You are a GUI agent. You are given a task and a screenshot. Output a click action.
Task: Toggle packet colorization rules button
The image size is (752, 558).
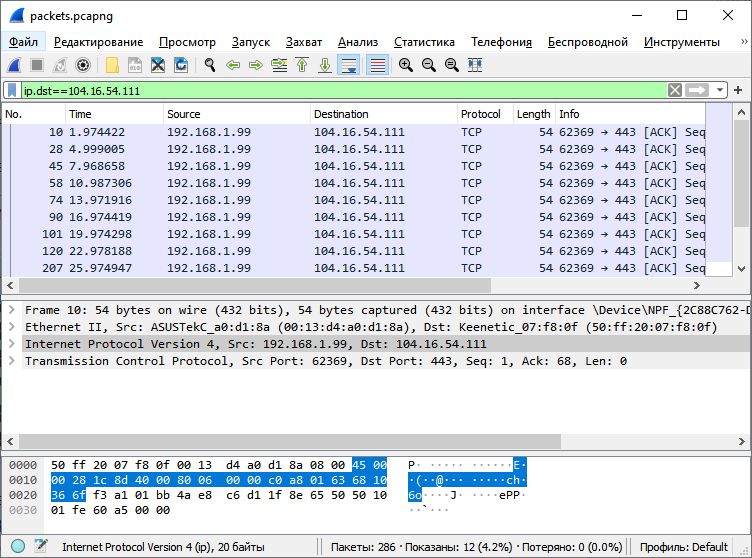378,65
